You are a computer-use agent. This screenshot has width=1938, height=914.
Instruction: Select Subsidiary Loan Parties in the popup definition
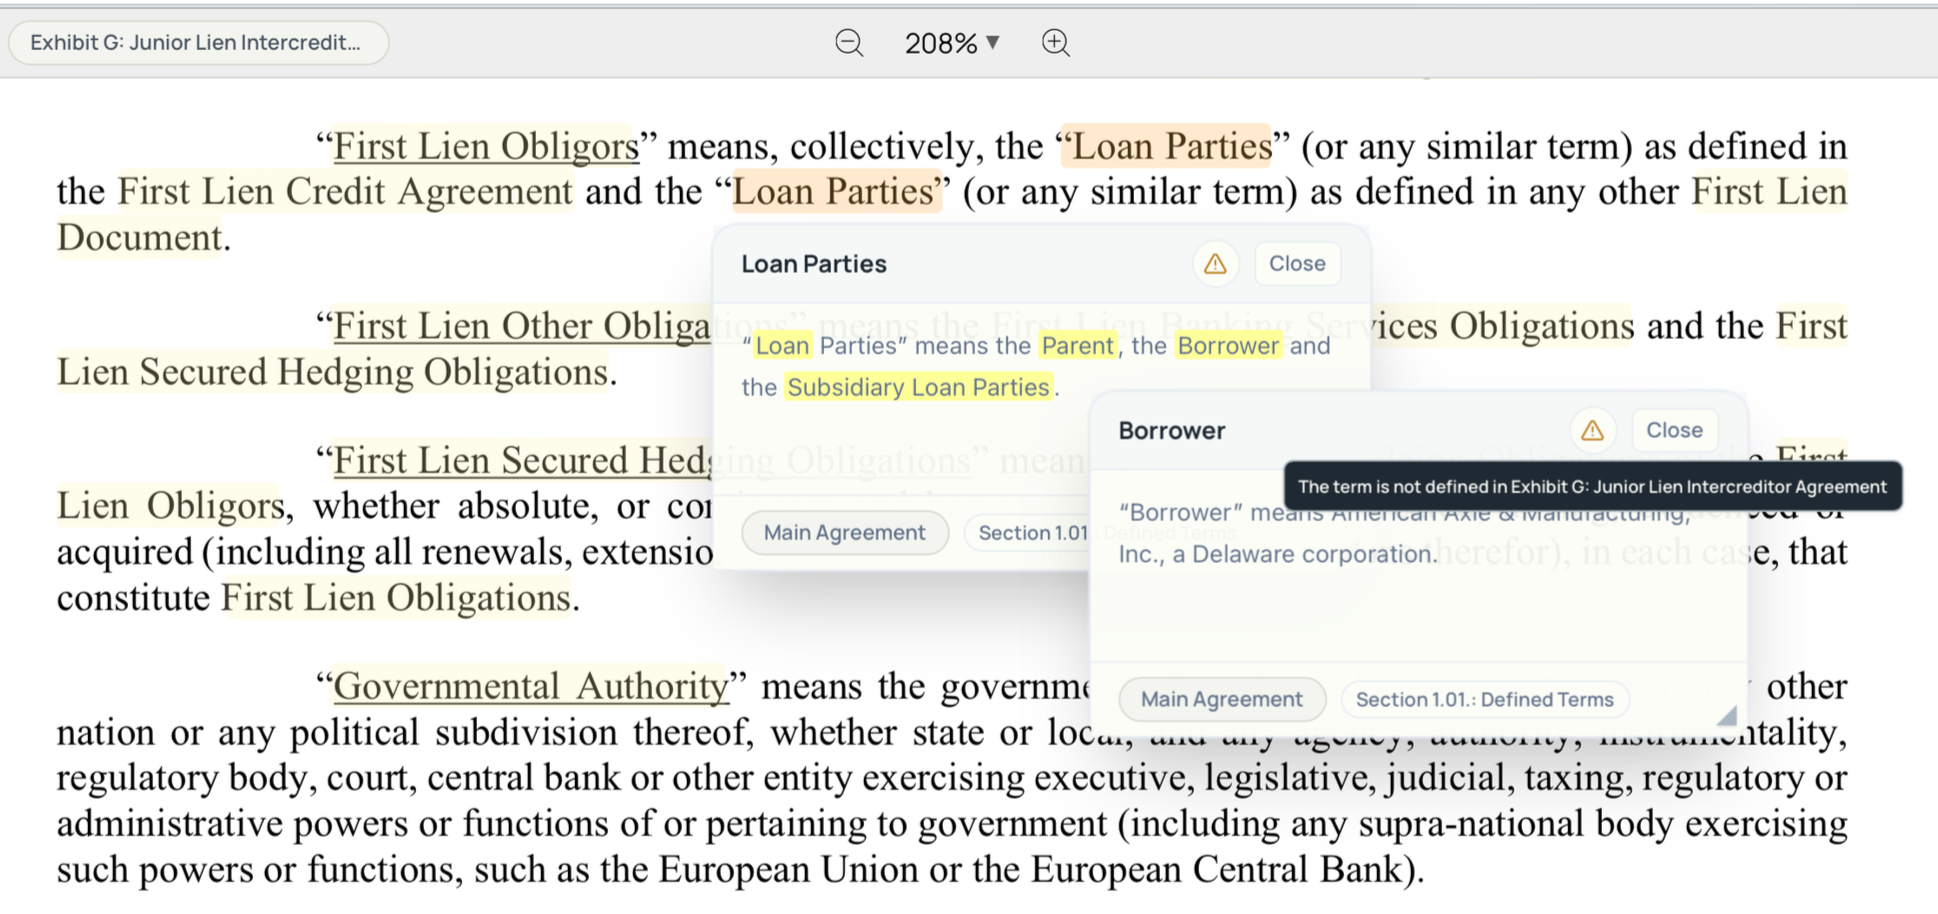point(917,388)
